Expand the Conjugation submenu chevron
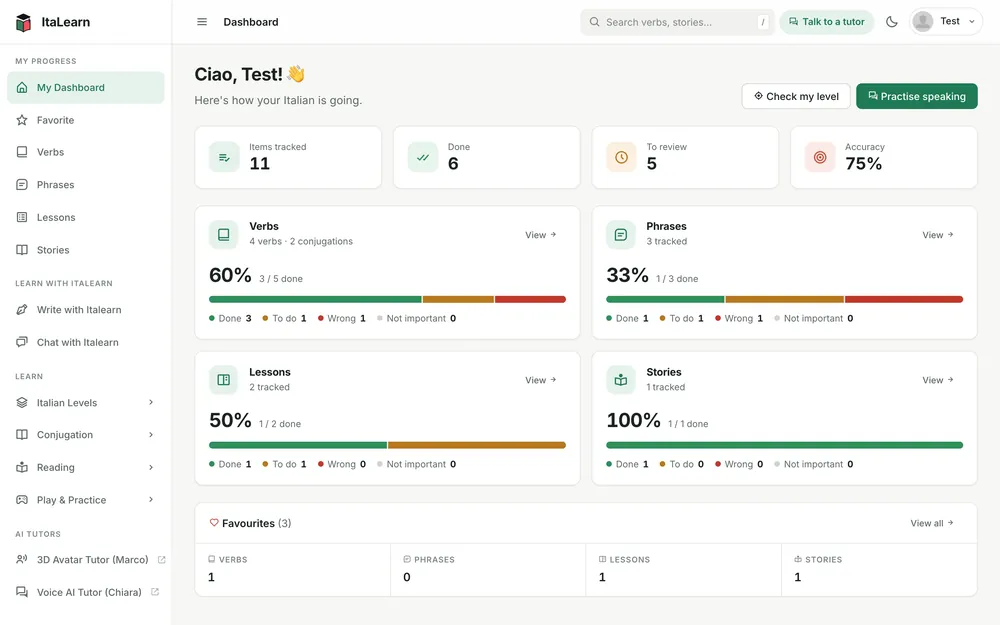This screenshot has width=1000, height=625. click(x=151, y=434)
